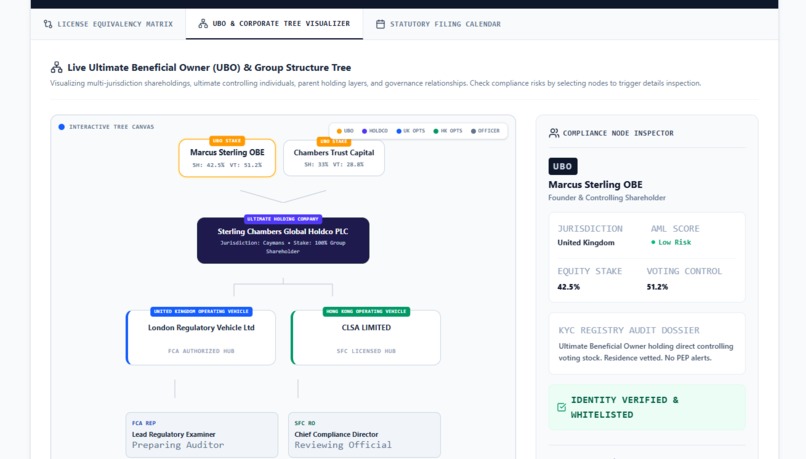Screen dimensions: 806x459
Task: Click the Live UBO & Group Structure Tree heading
Action: coord(209,67)
